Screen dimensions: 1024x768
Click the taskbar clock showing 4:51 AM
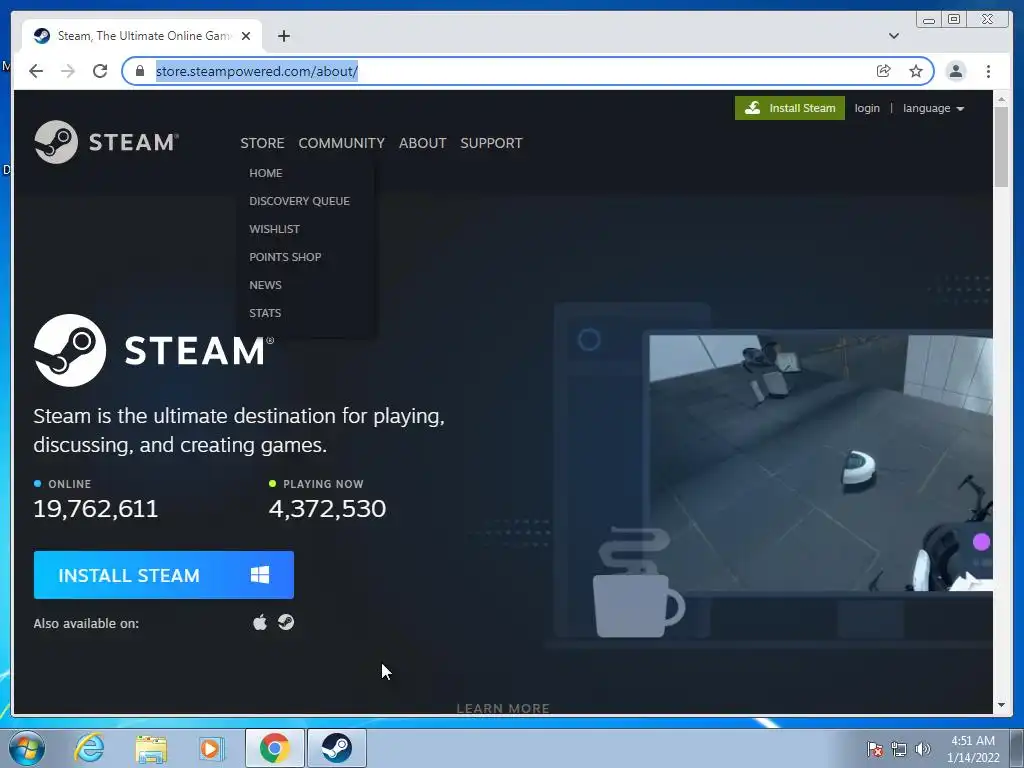point(973,749)
